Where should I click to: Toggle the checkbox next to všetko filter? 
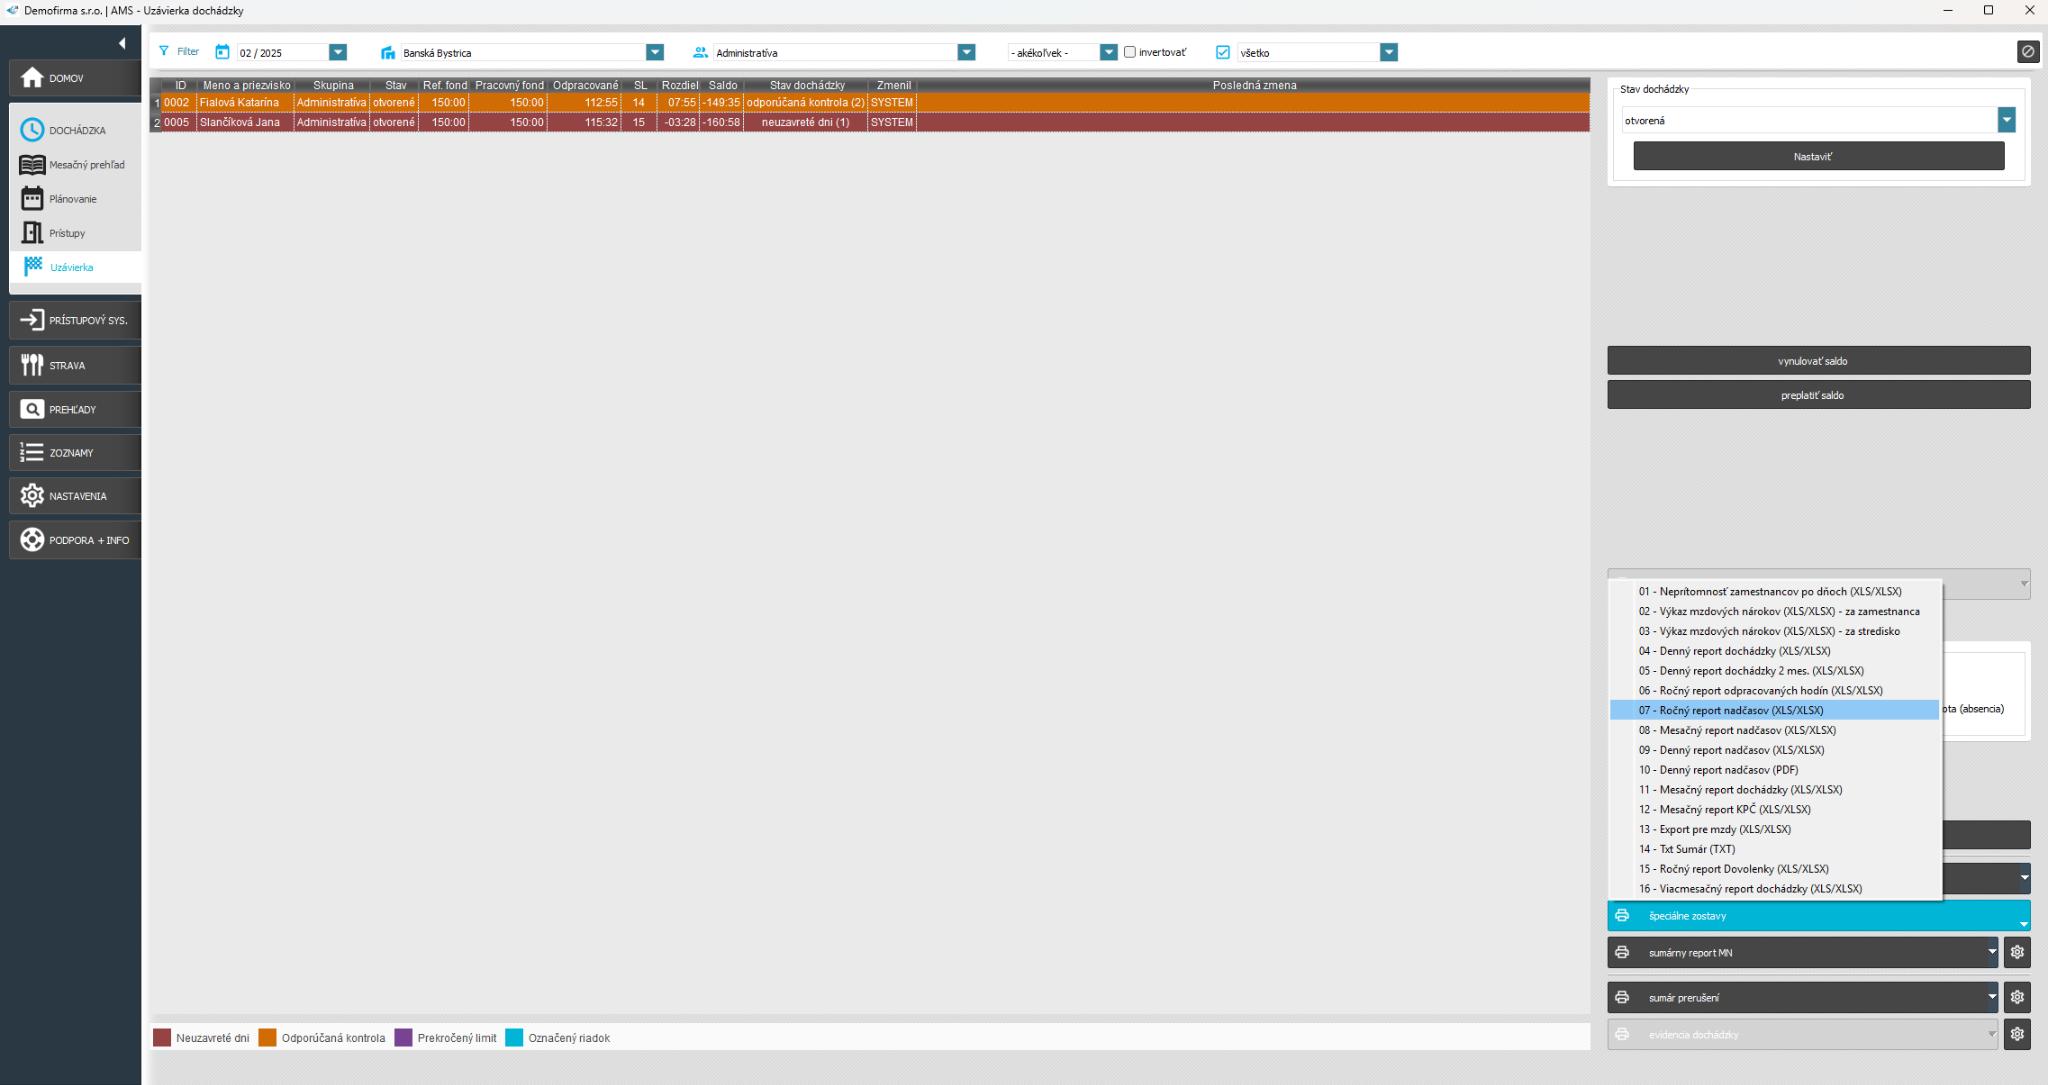click(x=1222, y=52)
